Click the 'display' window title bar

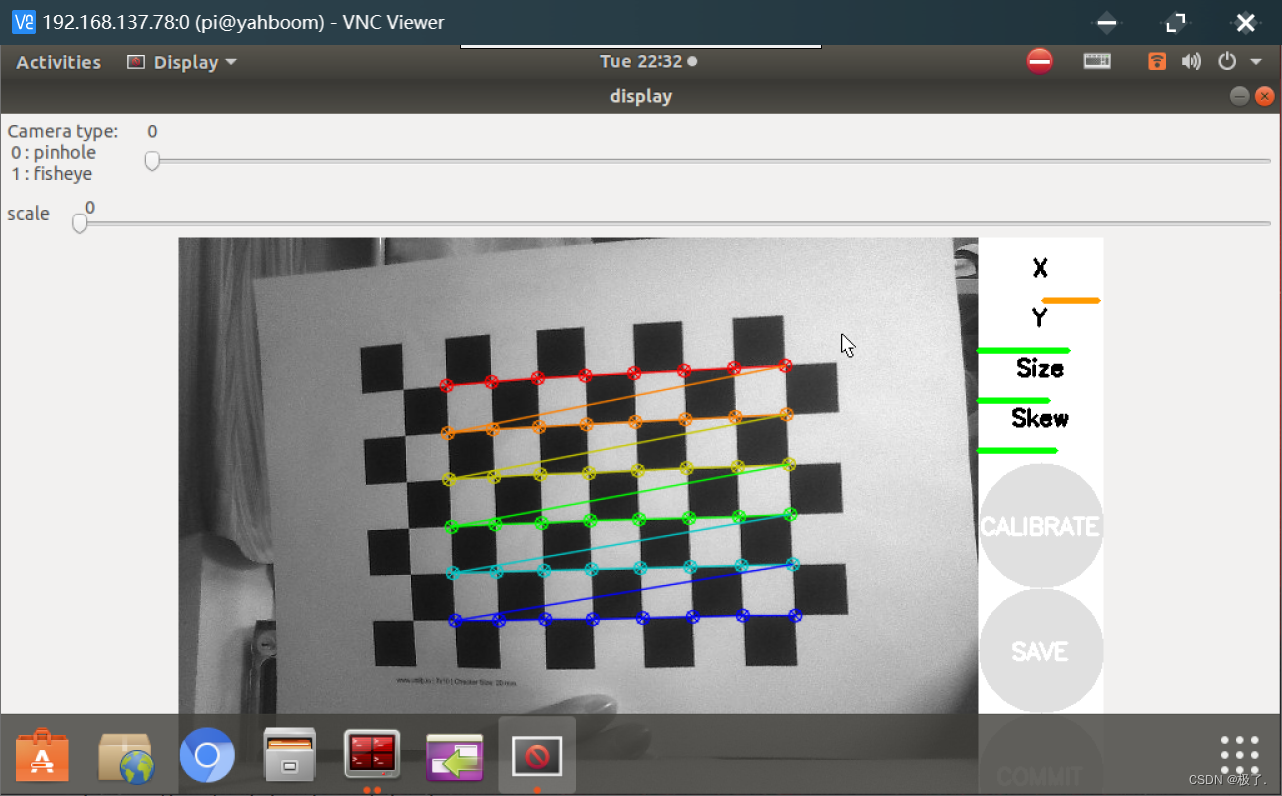[640, 96]
